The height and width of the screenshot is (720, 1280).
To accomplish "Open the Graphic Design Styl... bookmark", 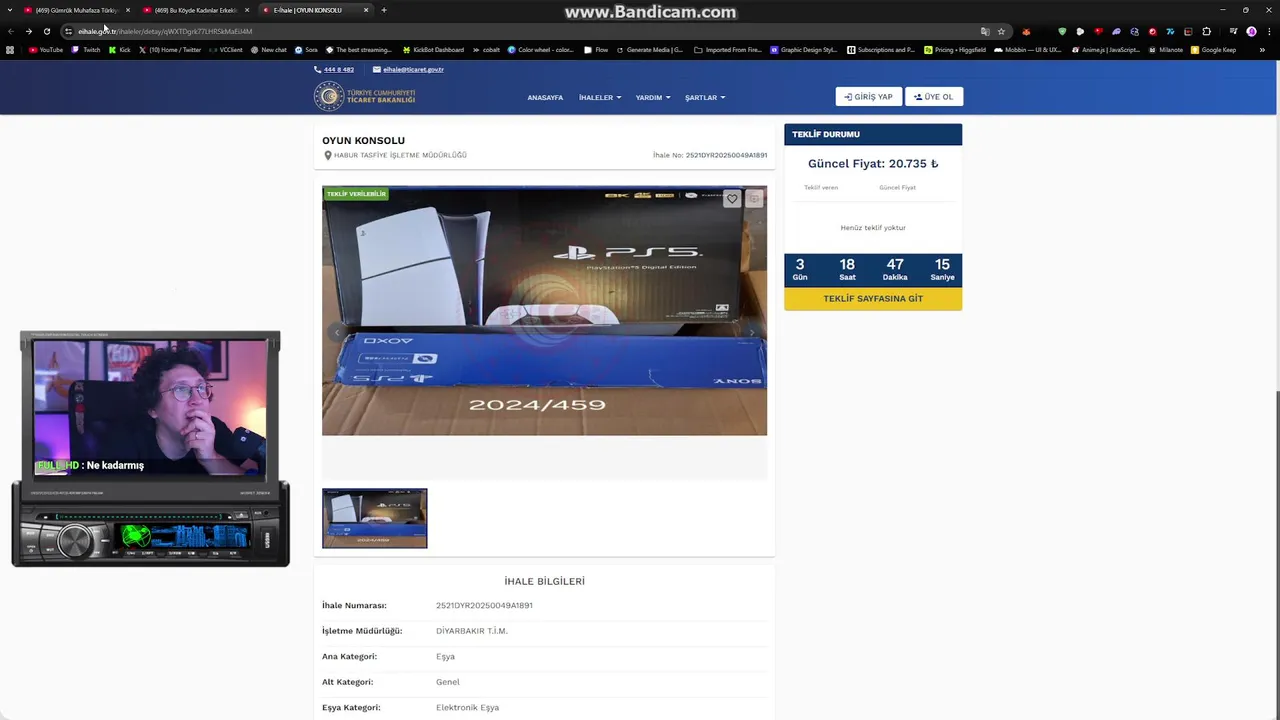I will 804,50.
